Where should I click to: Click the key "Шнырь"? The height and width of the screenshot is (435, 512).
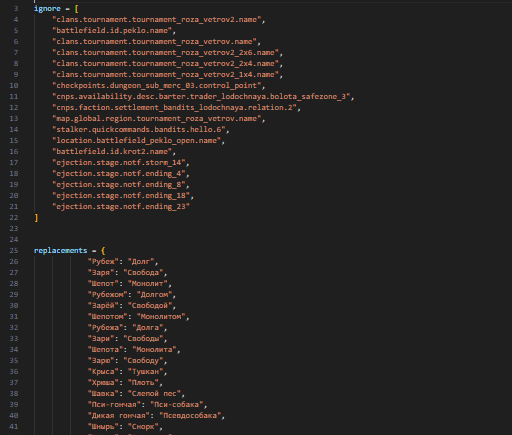point(103,427)
